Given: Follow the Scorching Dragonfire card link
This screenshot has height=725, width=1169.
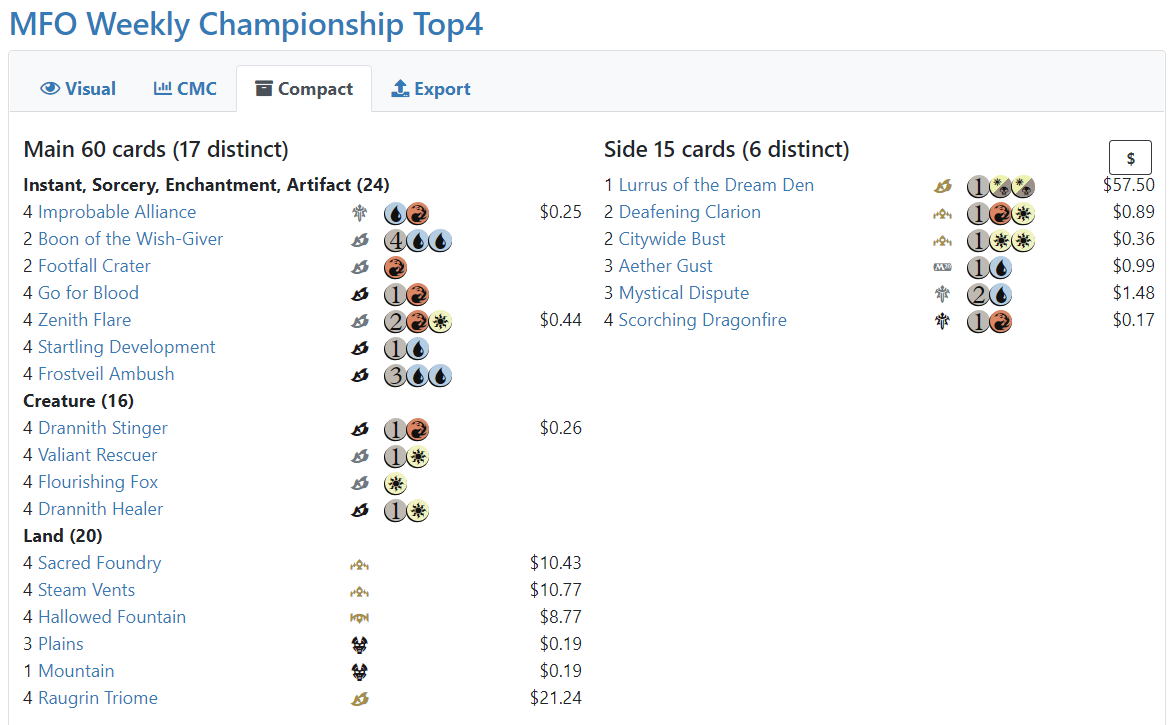Looking at the screenshot, I should 702,320.
